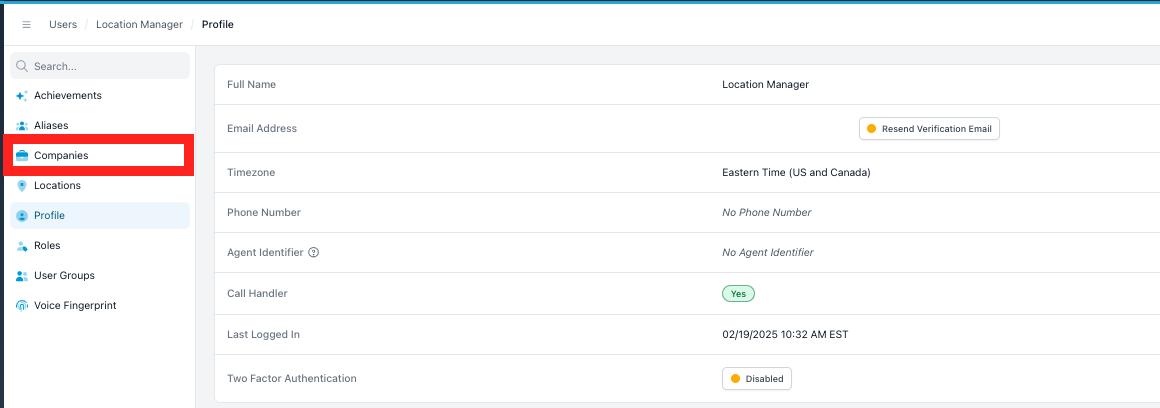Click the Voice Fingerprint icon
1160x408 pixels.
(21, 305)
